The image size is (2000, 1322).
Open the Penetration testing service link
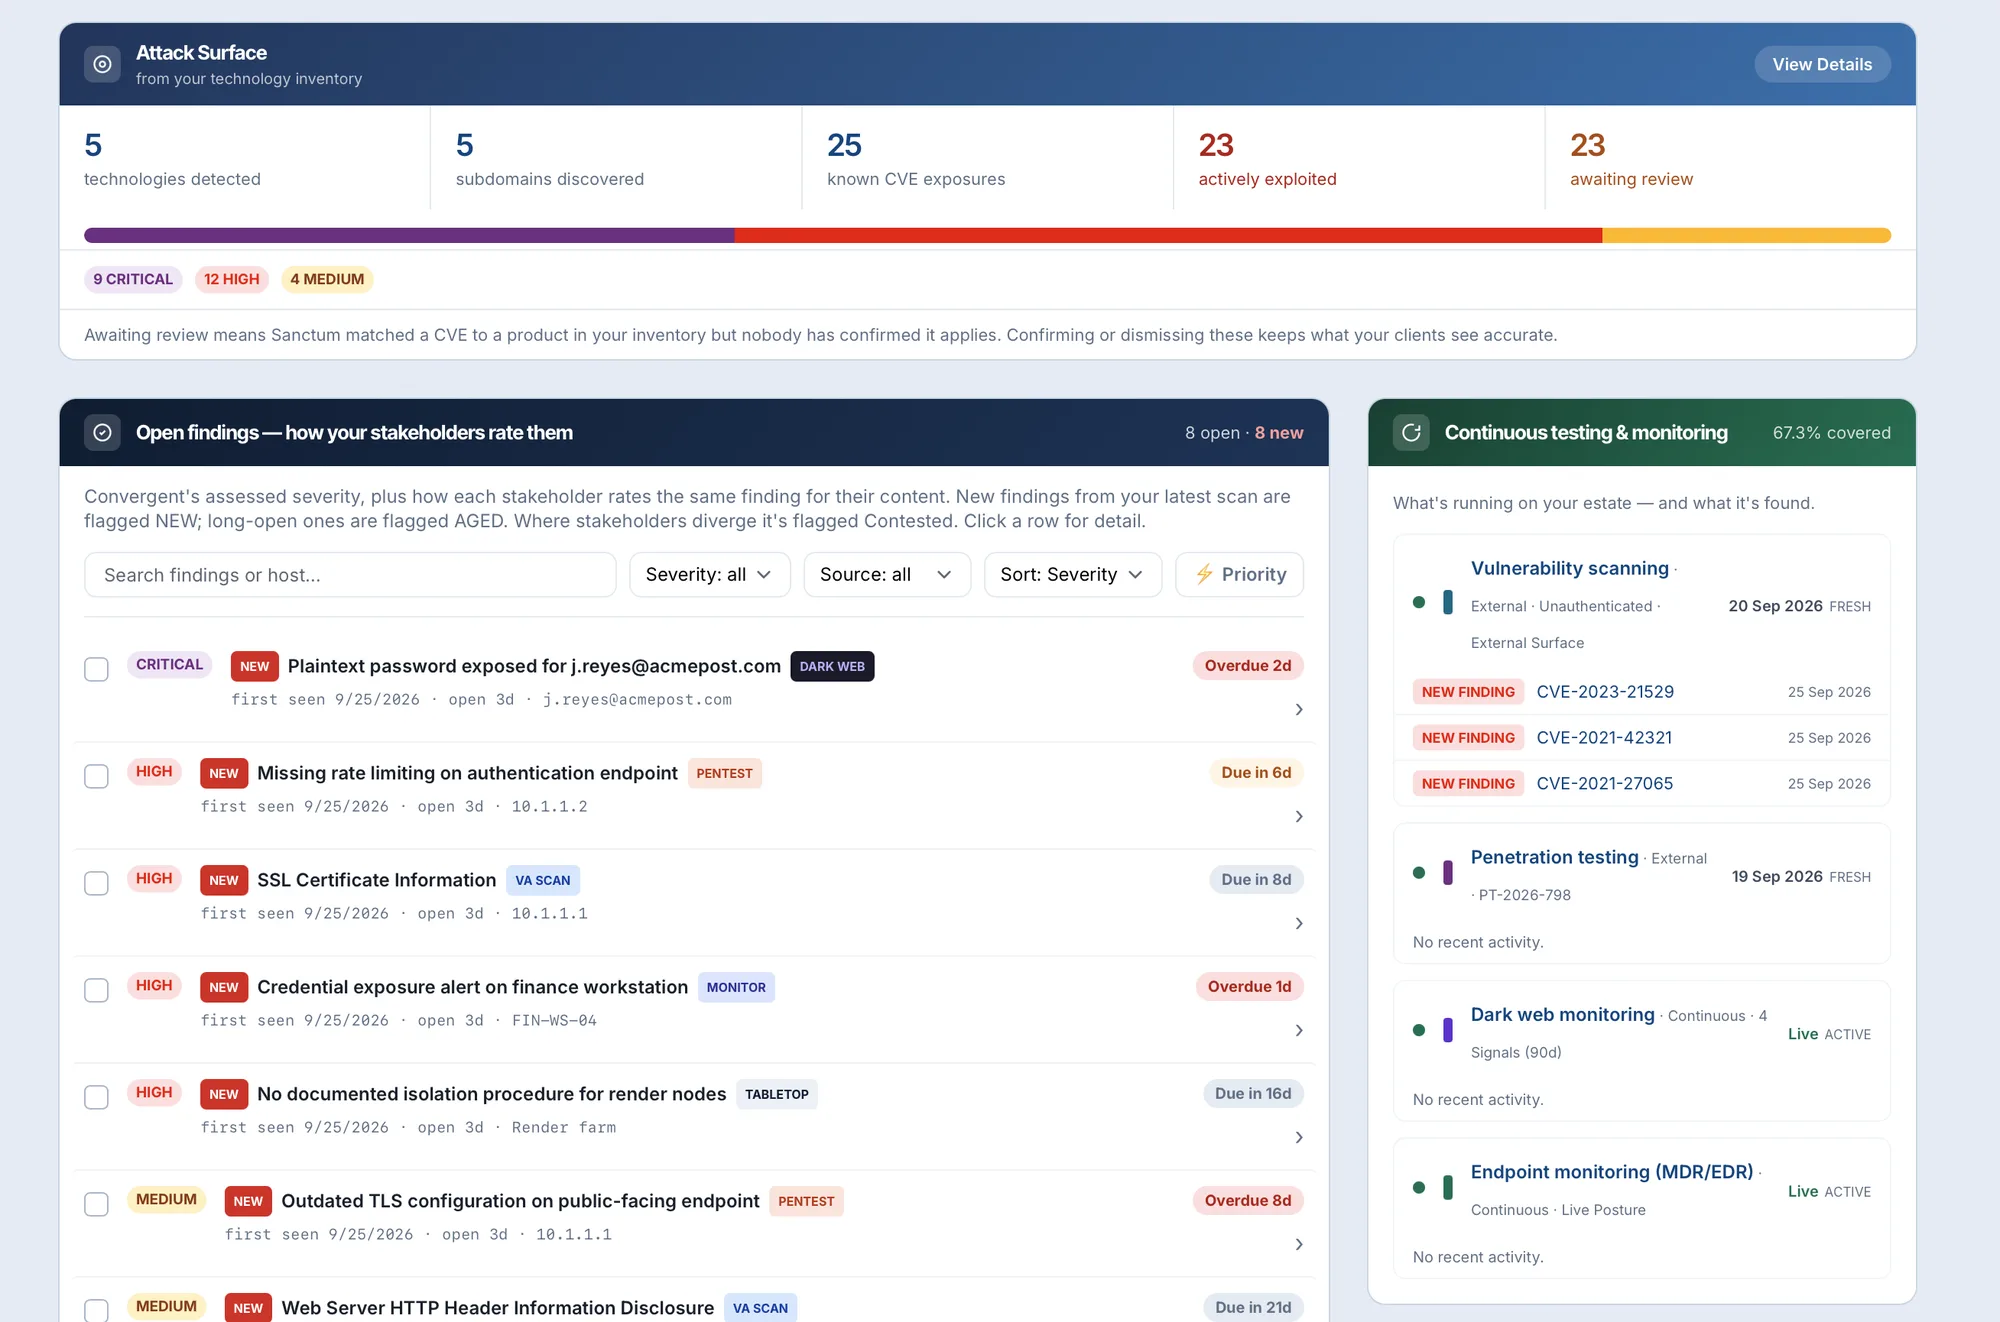[1555, 857]
